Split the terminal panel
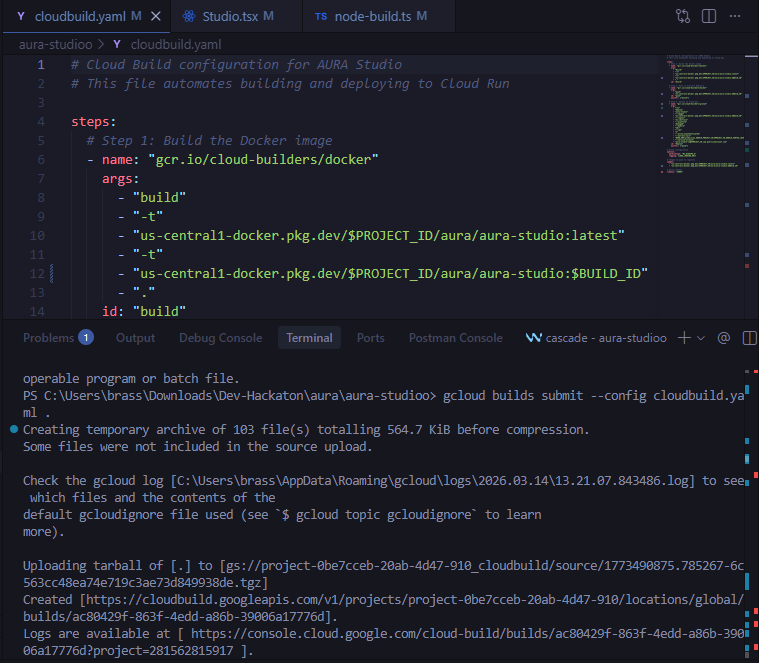Image resolution: width=759 pixels, height=663 pixels. (749, 338)
